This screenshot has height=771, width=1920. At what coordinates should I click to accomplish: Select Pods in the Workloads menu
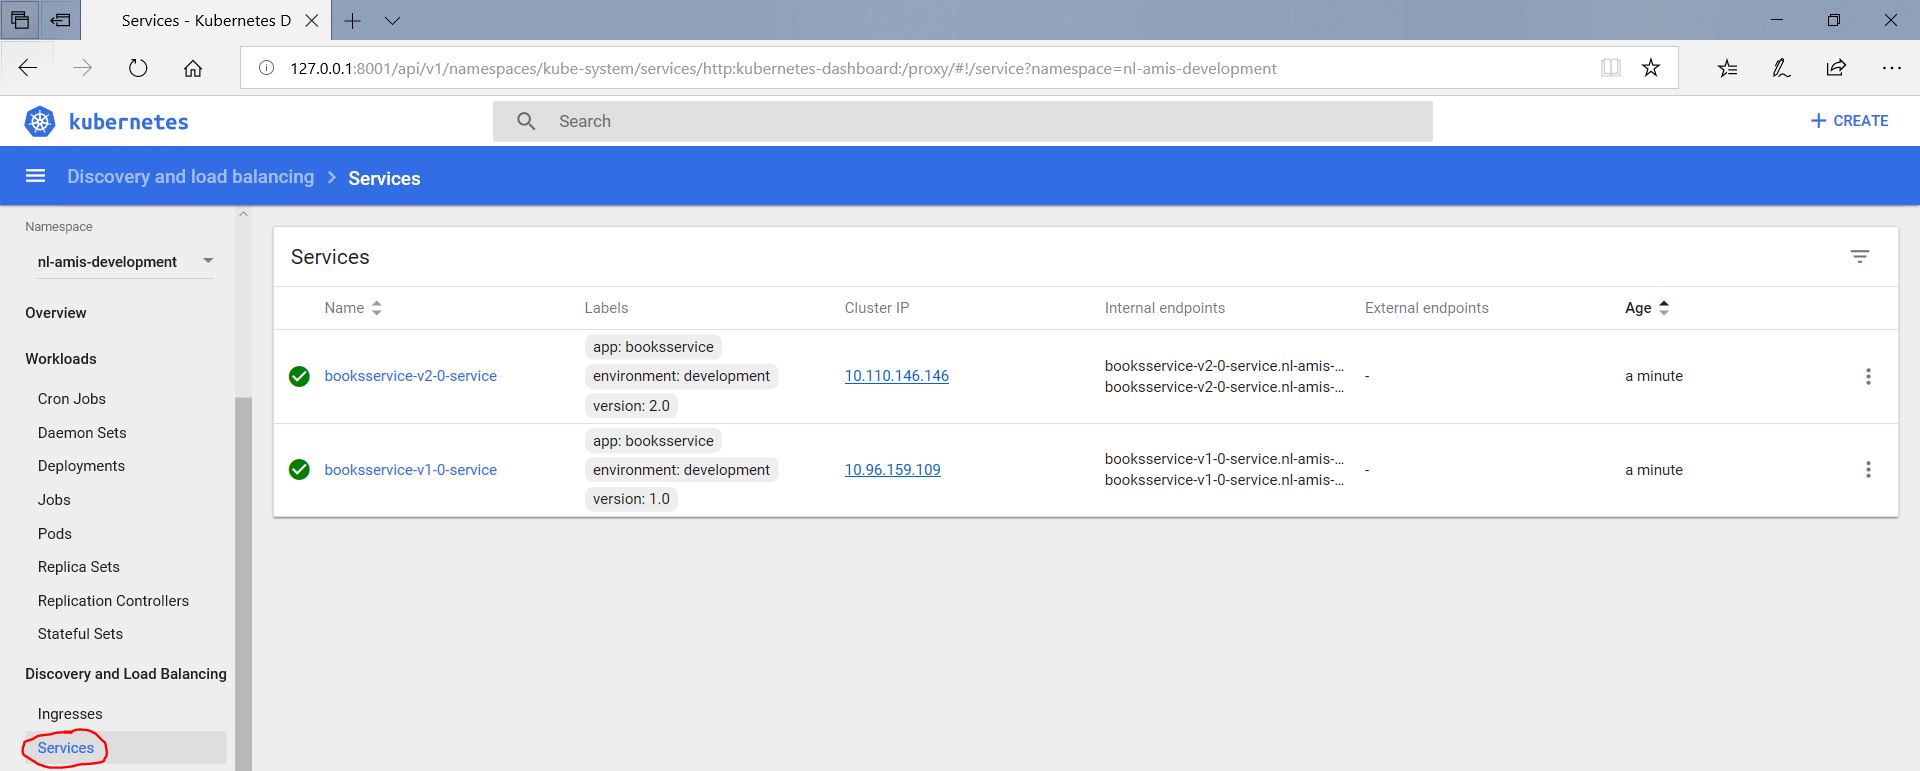[x=55, y=534]
